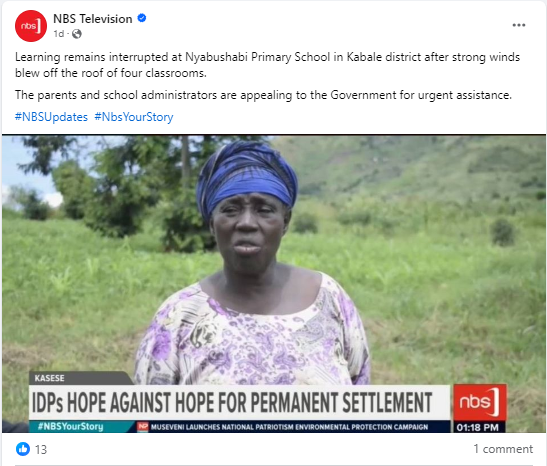Open the #NbsYourStory hashtag link
This screenshot has width=547, height=466.
pos(134,117)
